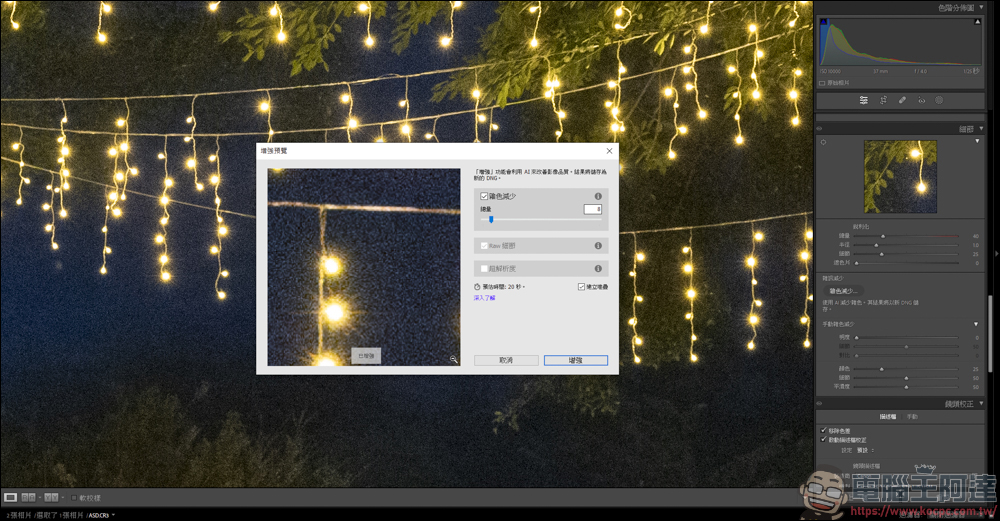Image resolution: width=1000 pixels, height=521 pixels.
Task: Click 雜色減少... AI denoise button
Action: coord(842,291)
